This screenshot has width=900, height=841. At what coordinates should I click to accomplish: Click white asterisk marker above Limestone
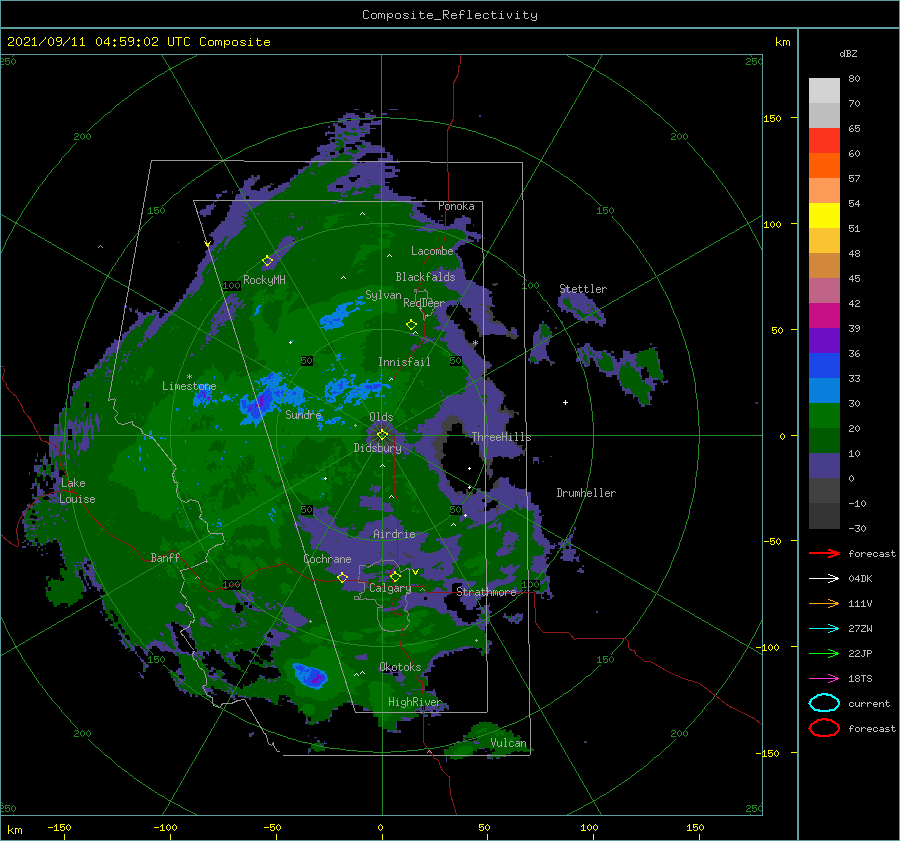[x=189, y=377]
